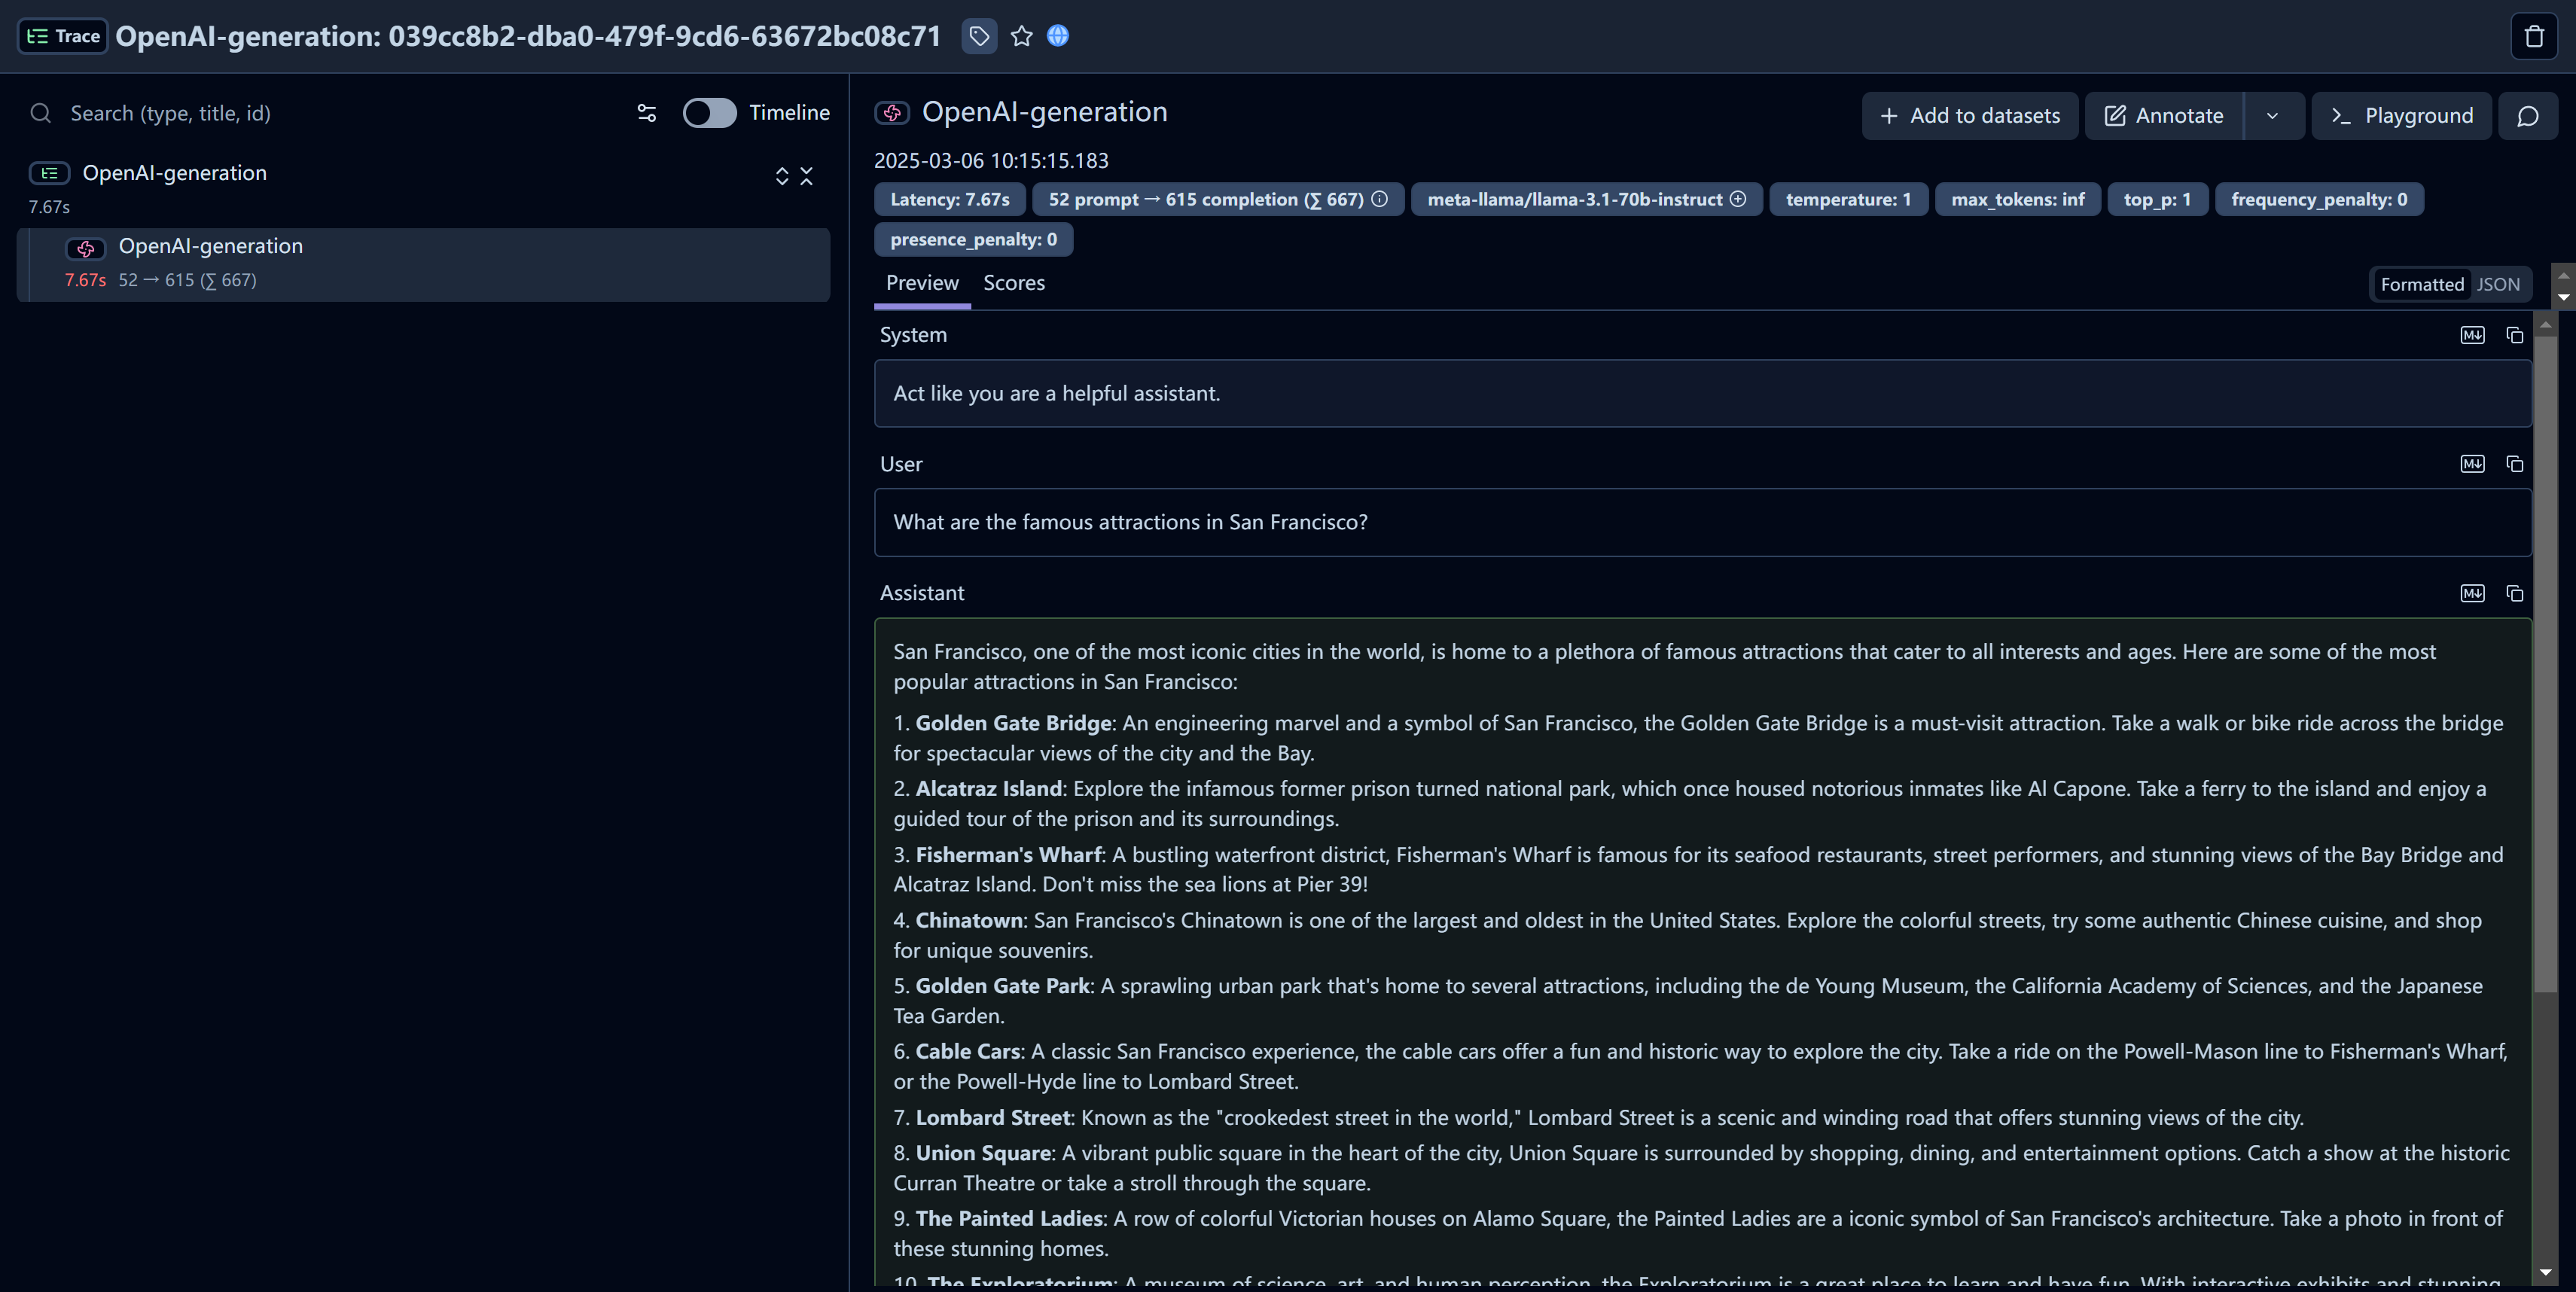The width and height of the screenshot is (2576, 1292).
Task: Click the timestamp 2025-03-06 10:15:15.183
Action: click(991, 161)
